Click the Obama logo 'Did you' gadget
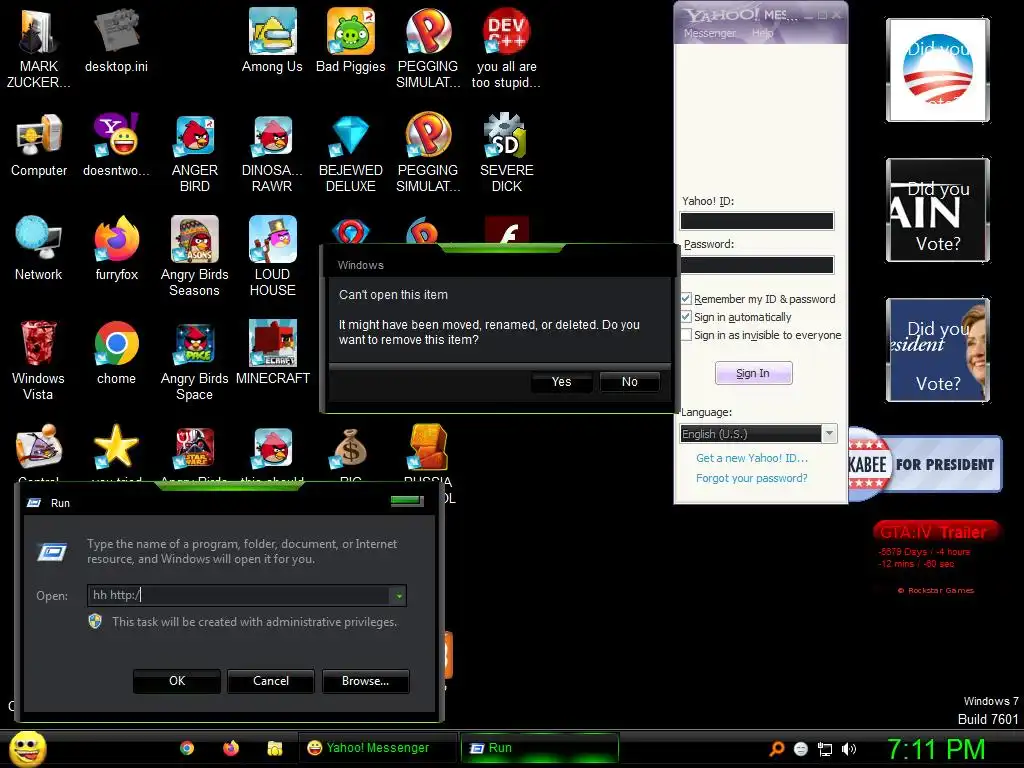 tap(938, 70)
